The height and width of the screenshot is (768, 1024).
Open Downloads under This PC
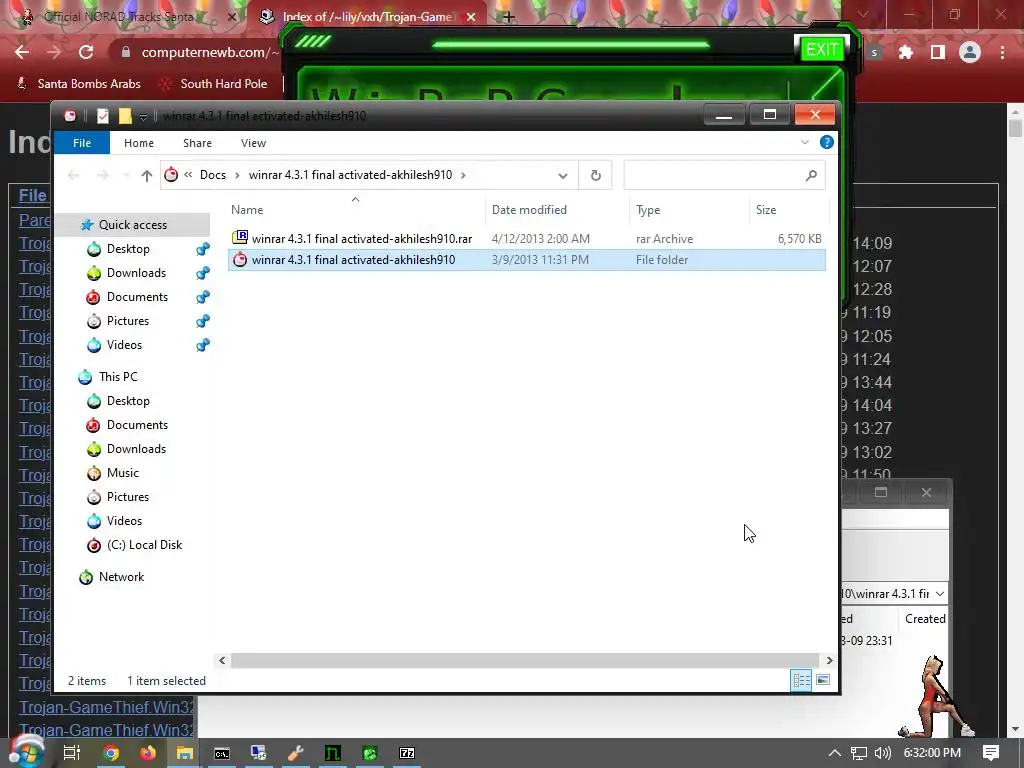point(136,449)
